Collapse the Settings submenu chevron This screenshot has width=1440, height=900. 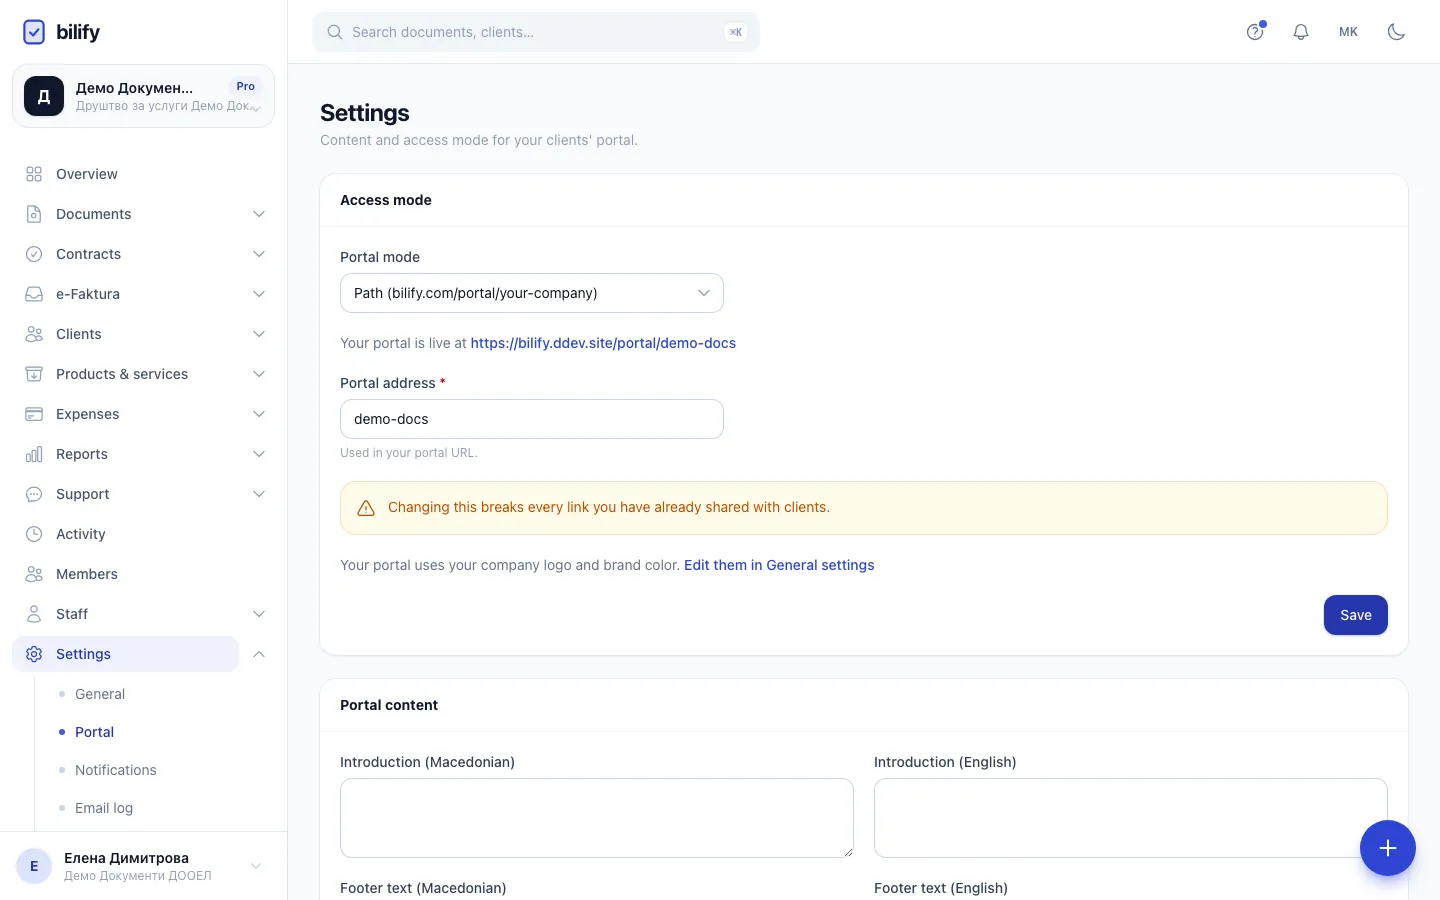click(259, 654)
